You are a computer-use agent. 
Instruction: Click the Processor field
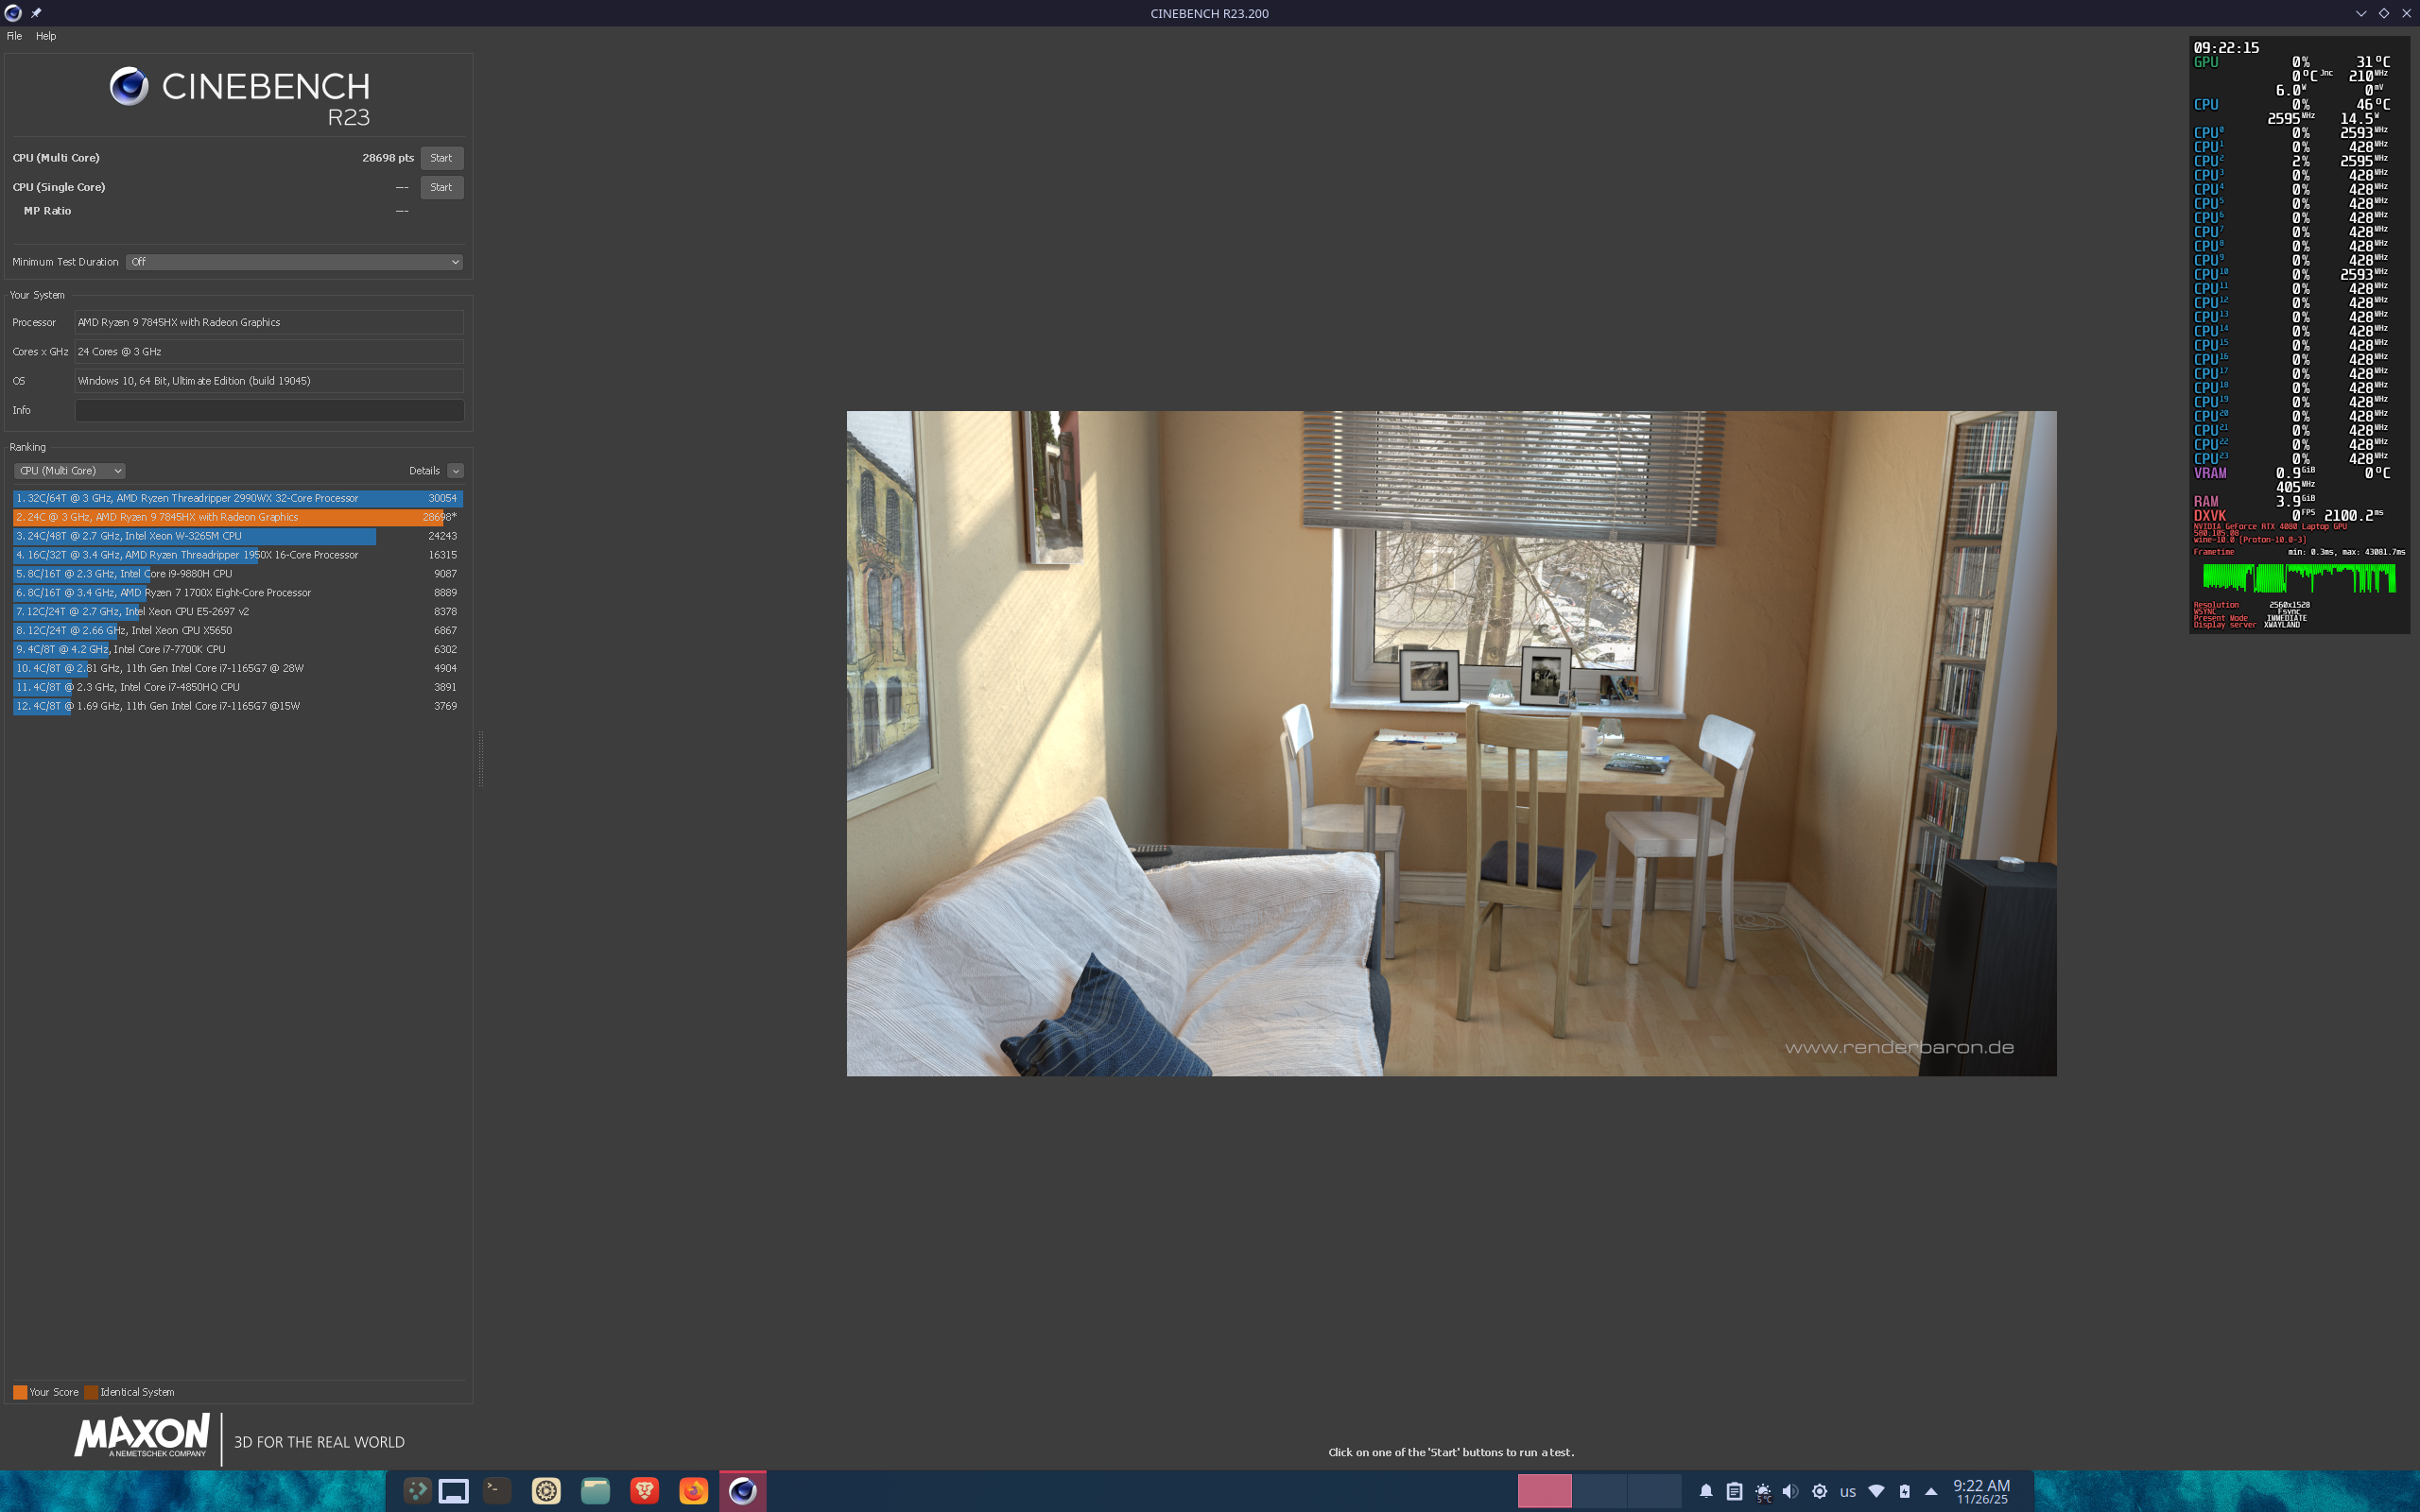269,322
